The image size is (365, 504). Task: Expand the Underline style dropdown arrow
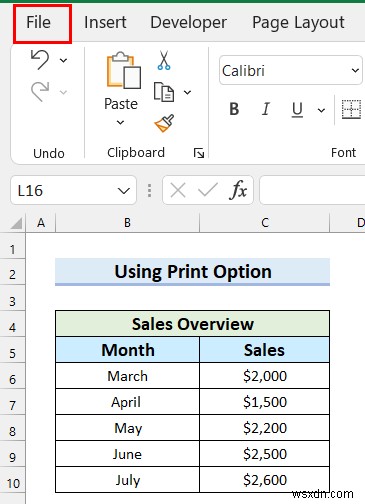point(321,110)
